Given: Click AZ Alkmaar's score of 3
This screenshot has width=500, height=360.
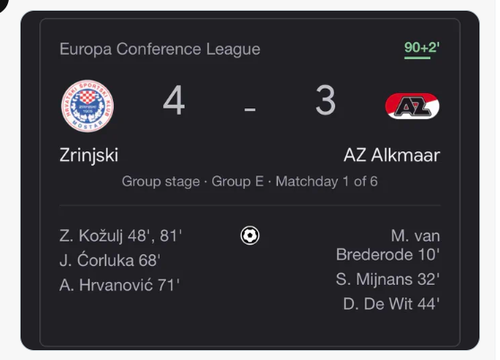Looking at the screenshot, I should pos(326,100).
